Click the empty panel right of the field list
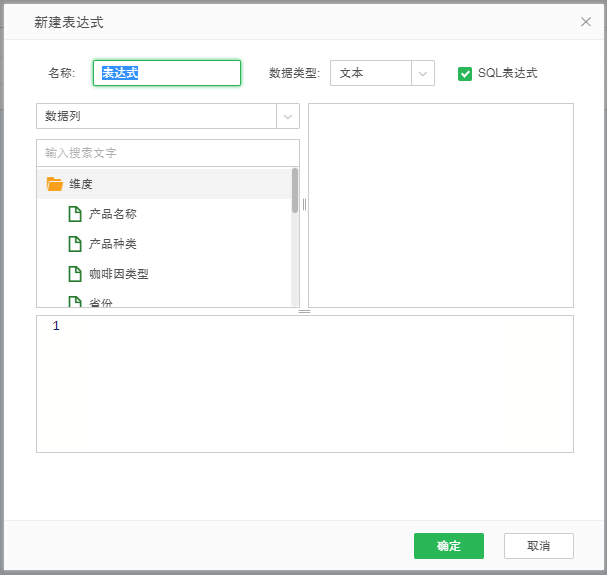This screenshot has height=575, width=607. tap(440, 205)
